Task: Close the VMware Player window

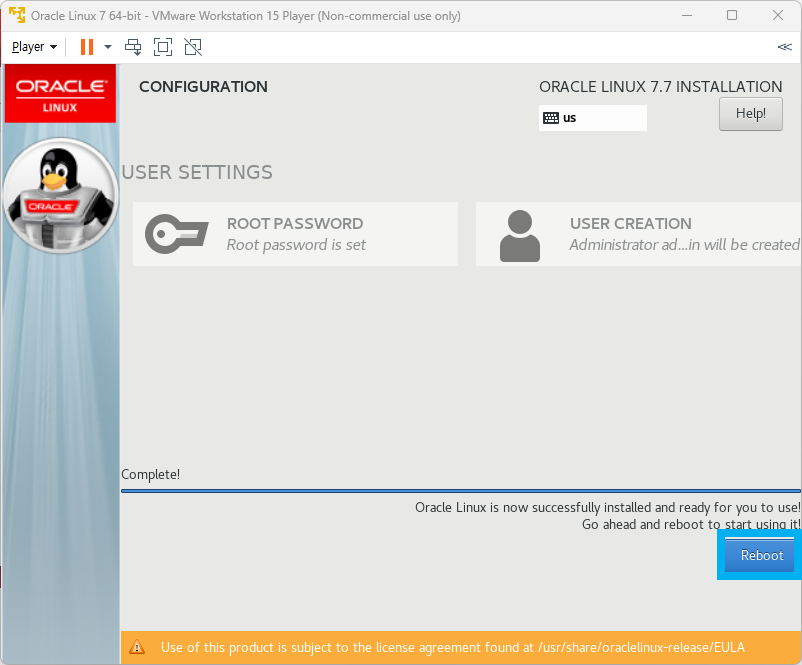Action: 777,15
